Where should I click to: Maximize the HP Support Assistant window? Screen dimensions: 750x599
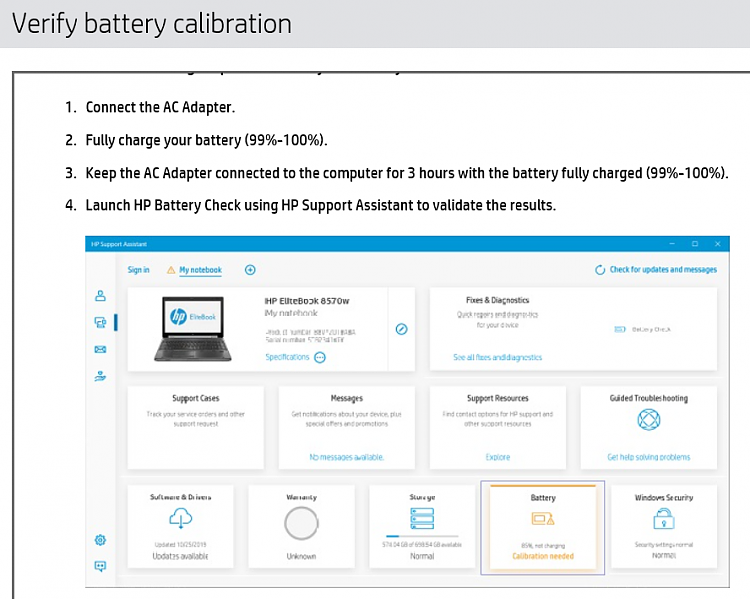pos(695,244)
